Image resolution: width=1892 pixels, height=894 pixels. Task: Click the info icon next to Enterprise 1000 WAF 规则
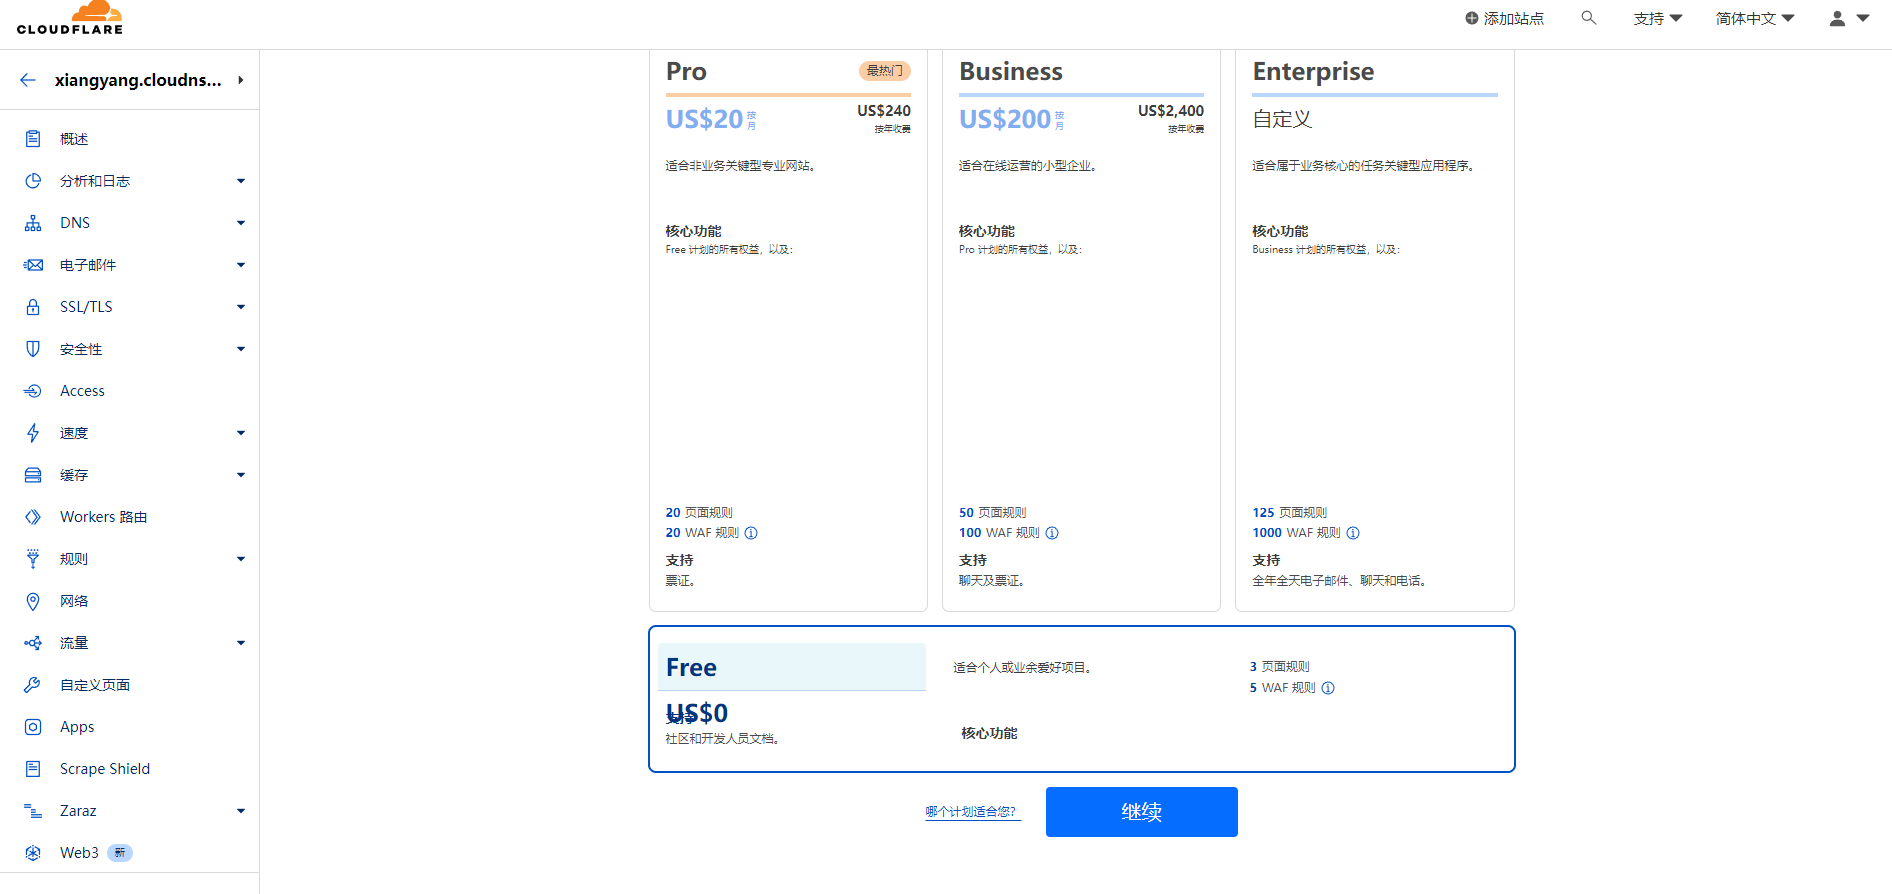(1353, 533)
